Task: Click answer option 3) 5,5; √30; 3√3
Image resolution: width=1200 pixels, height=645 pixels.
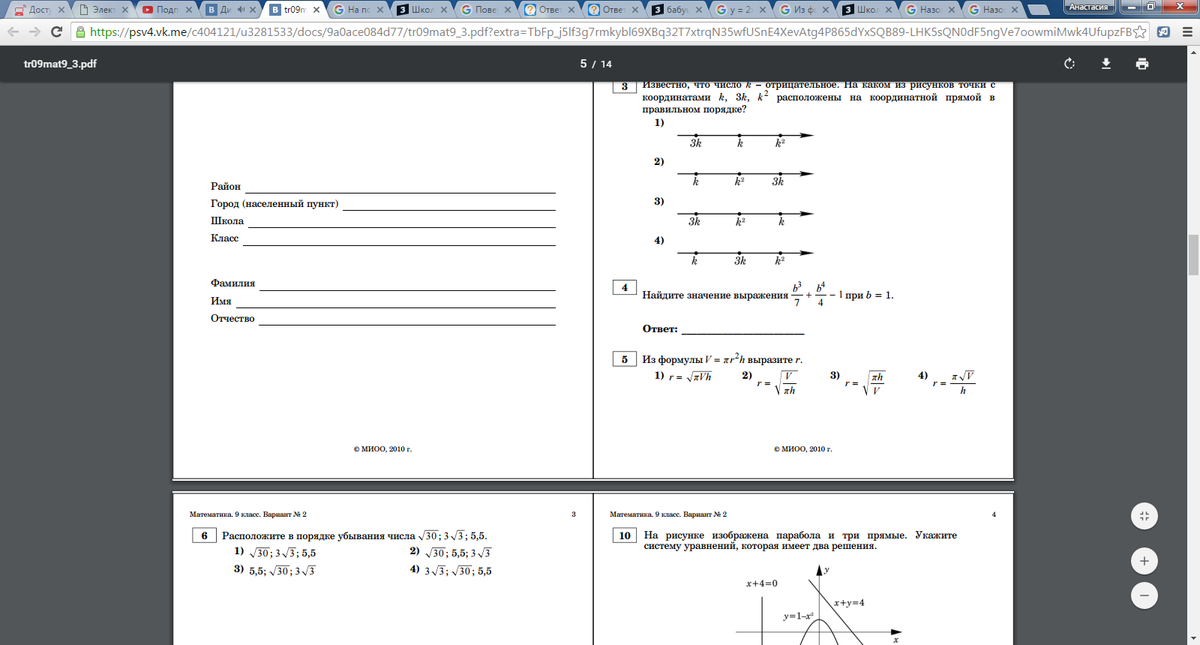Action: (274, 570)
